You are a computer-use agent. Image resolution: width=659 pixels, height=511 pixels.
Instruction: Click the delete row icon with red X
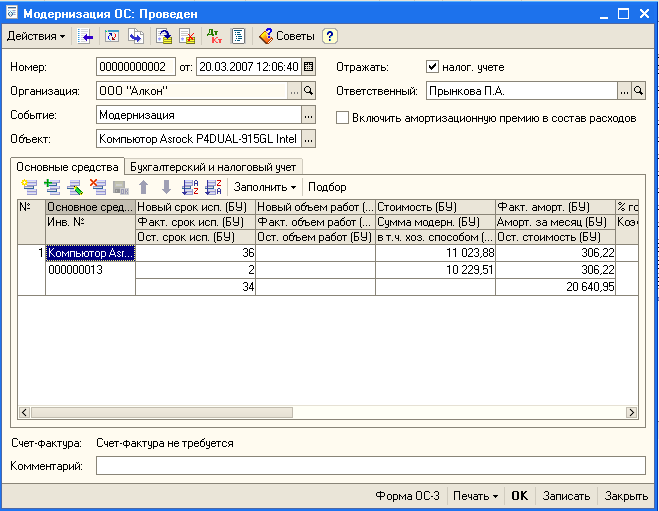click(x=98, y=187)
